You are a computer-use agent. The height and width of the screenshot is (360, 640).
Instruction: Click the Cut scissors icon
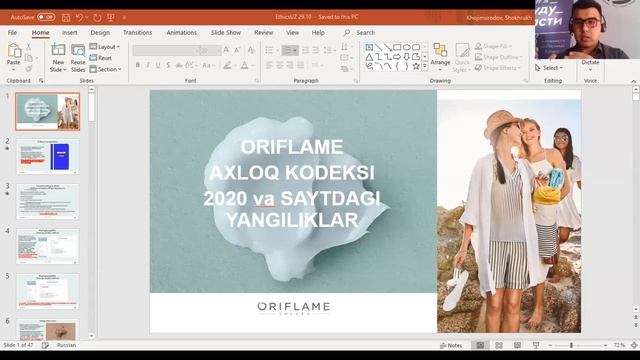29,47
